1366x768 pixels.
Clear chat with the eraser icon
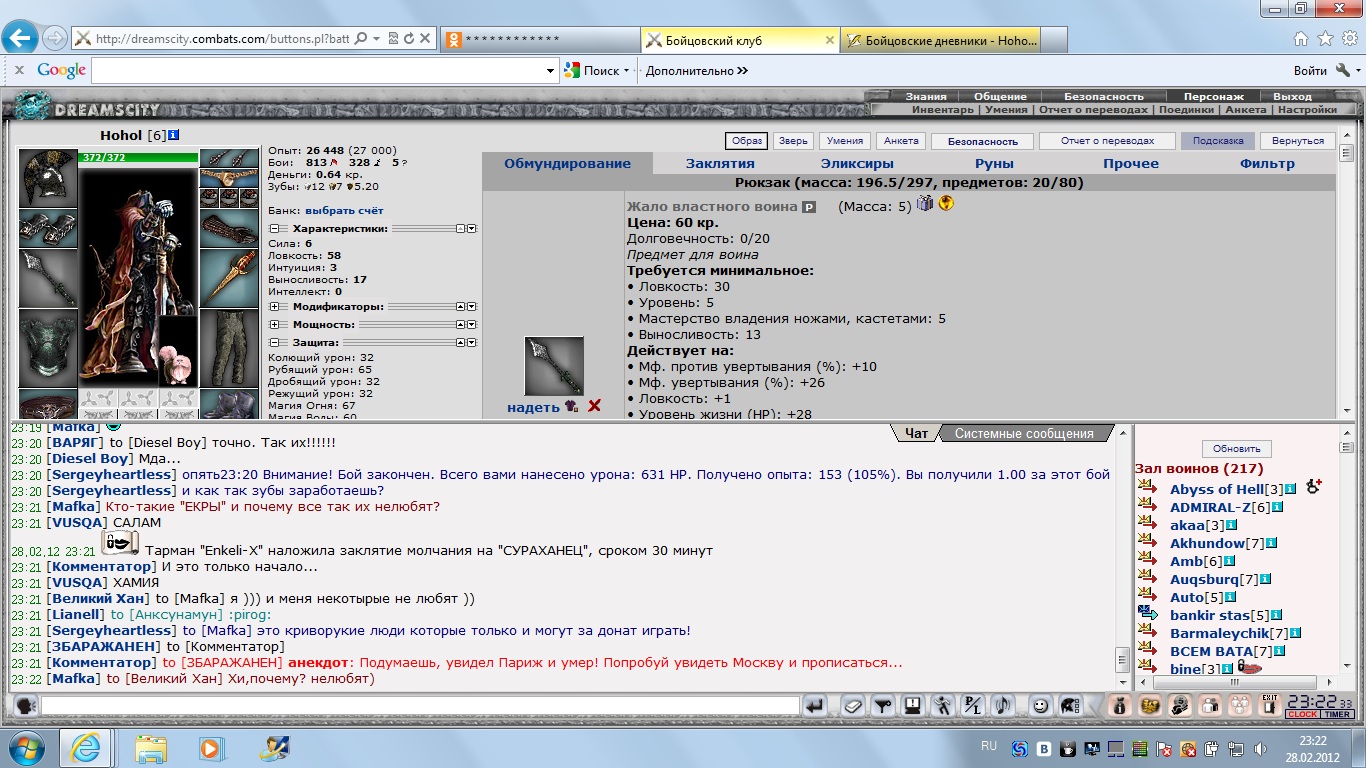(851, 706)
